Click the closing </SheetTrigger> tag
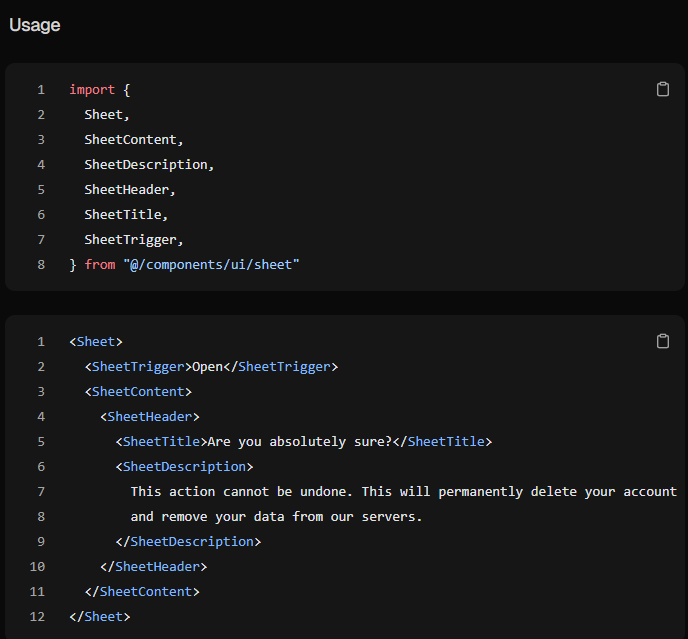The width and height of the screenshot is (688, 639). click(x=281, y=366)
